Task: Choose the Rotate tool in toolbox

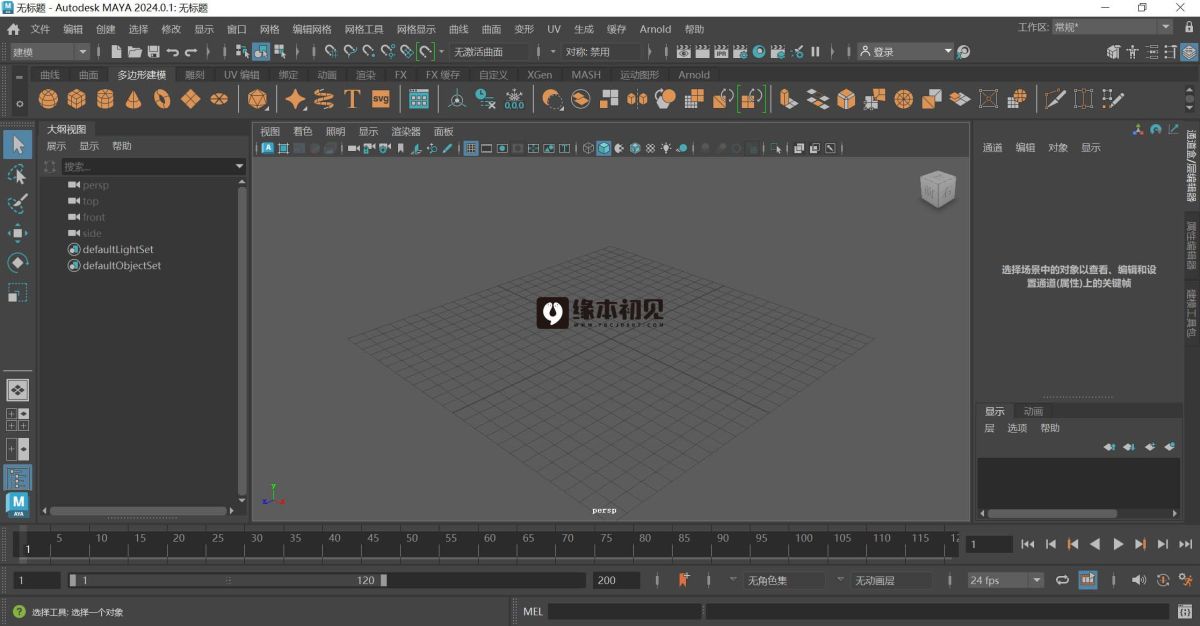Action: pyautogui.click(x=17, y=262)
